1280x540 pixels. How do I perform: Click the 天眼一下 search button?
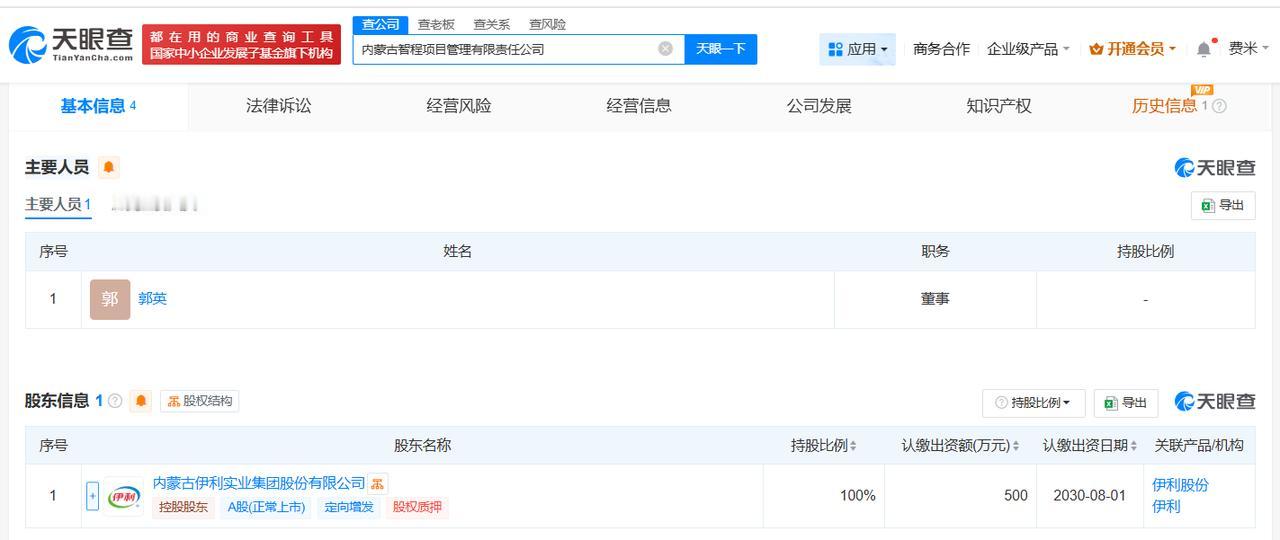click(x=721, y=49)
